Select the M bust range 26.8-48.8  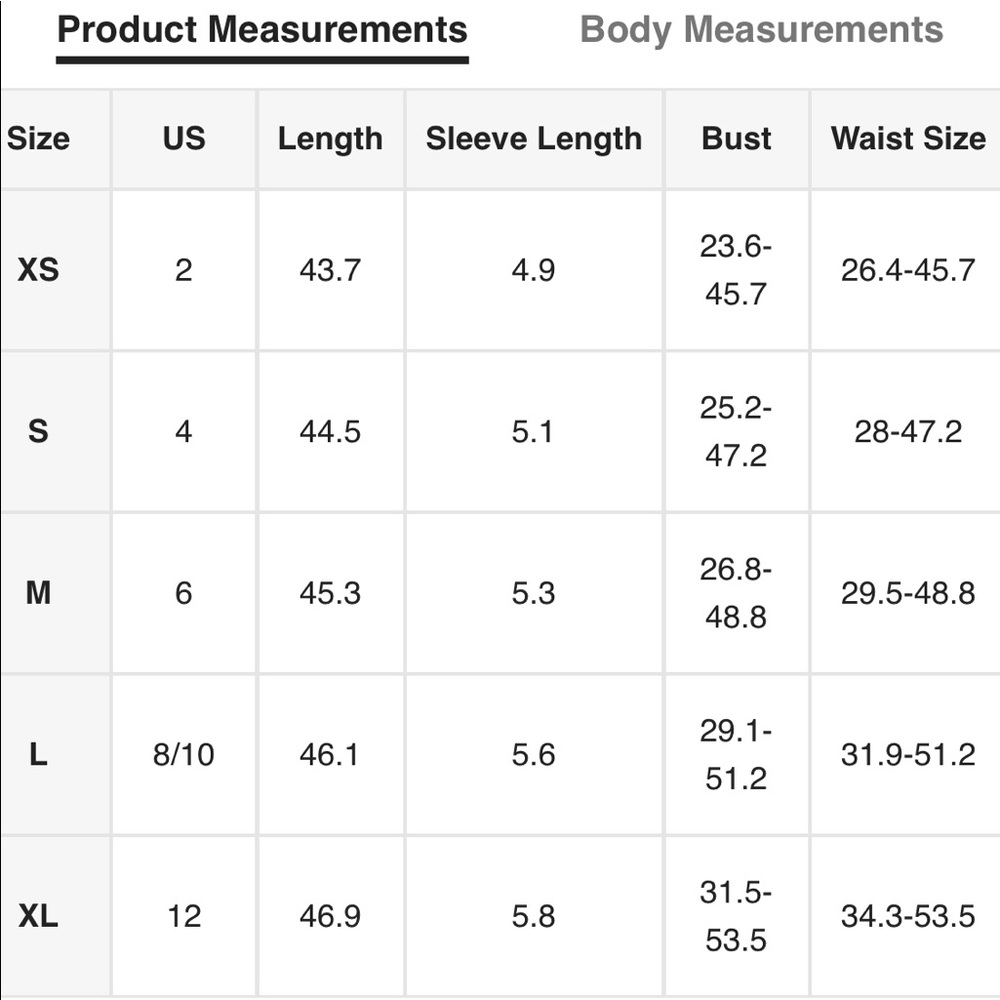coord(736,593)
